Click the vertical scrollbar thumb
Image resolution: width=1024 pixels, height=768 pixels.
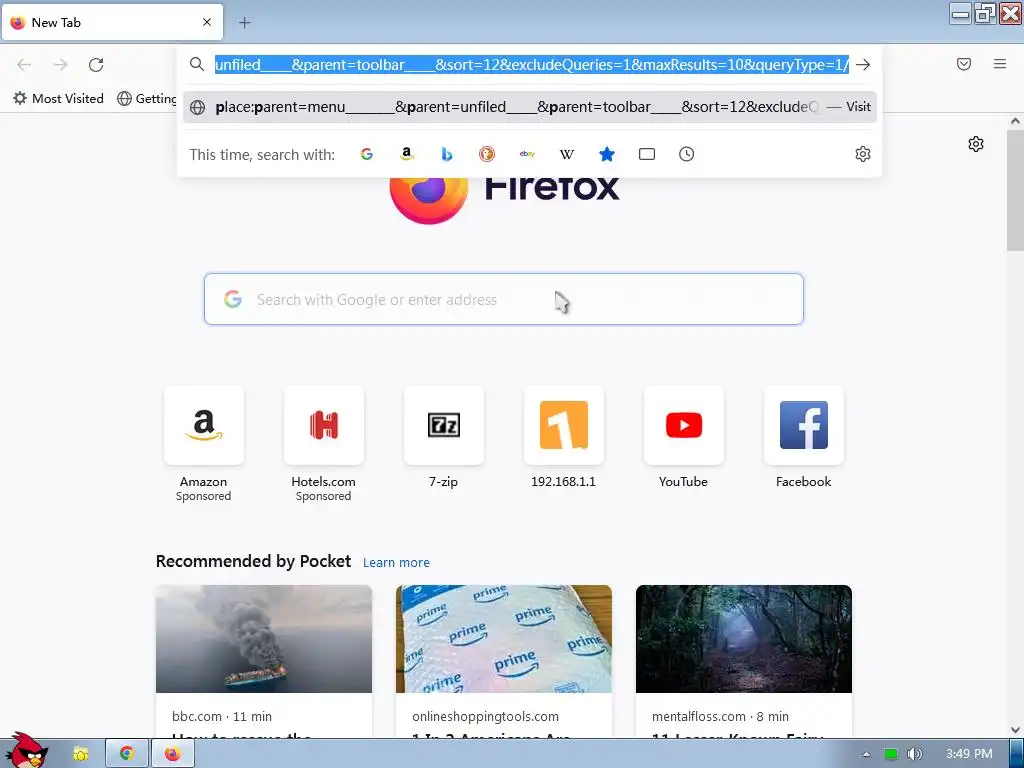1015,189
